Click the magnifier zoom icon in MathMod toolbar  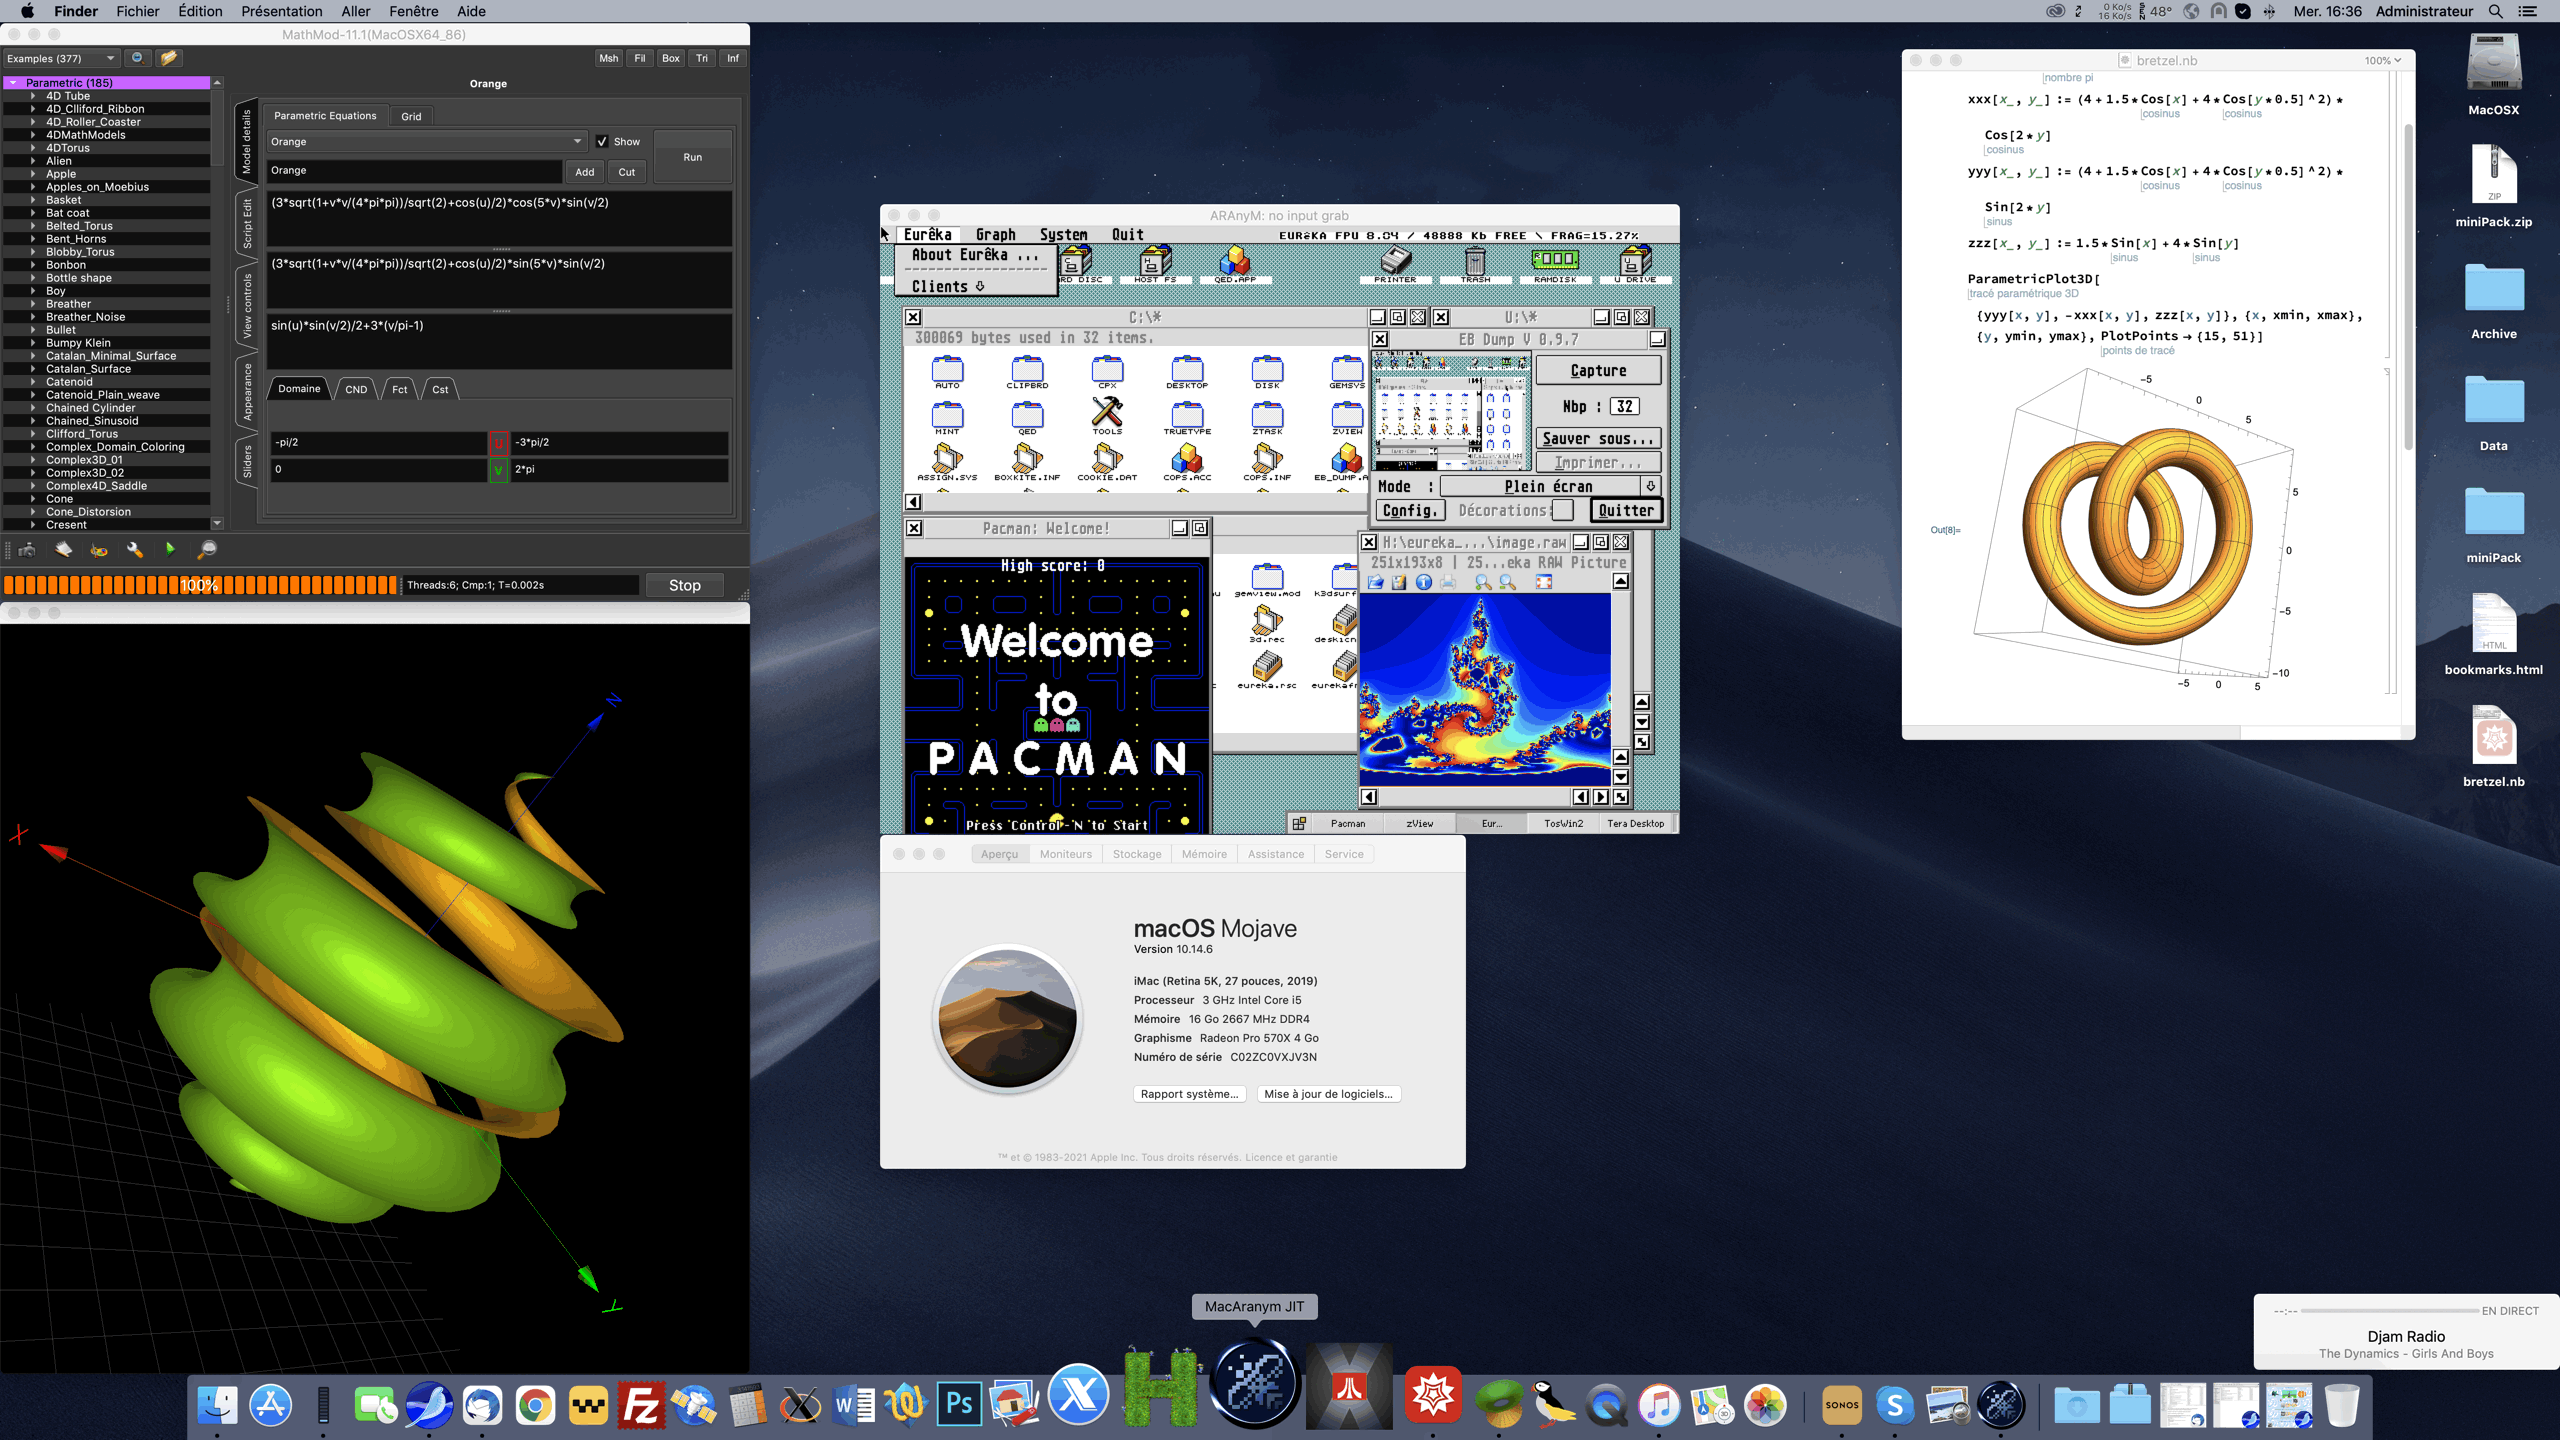pyautogui.click(x=207, y=549)
